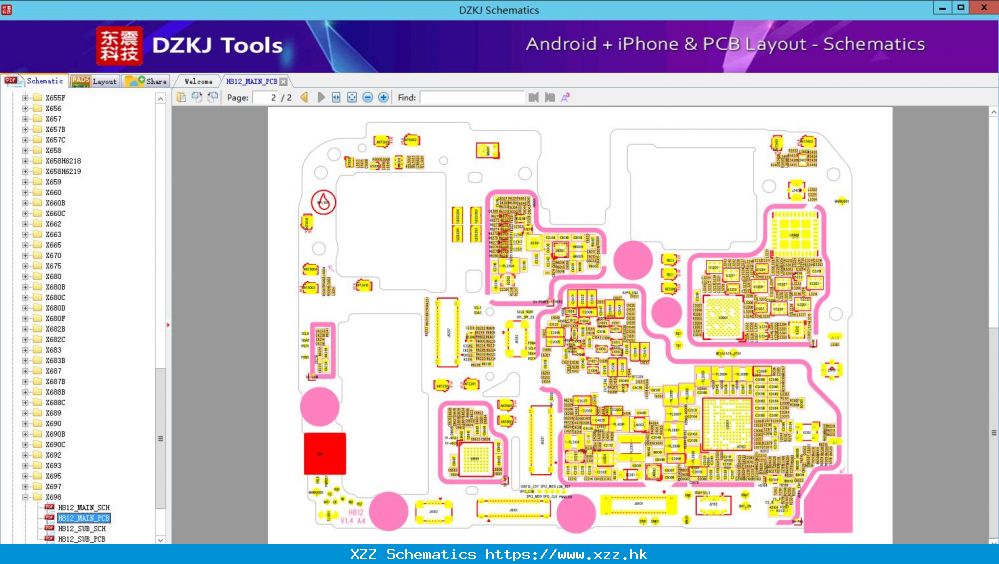Screen dimensions: 999x564
Task: Select the X688C folder row
Action: [x=55, y=403]
